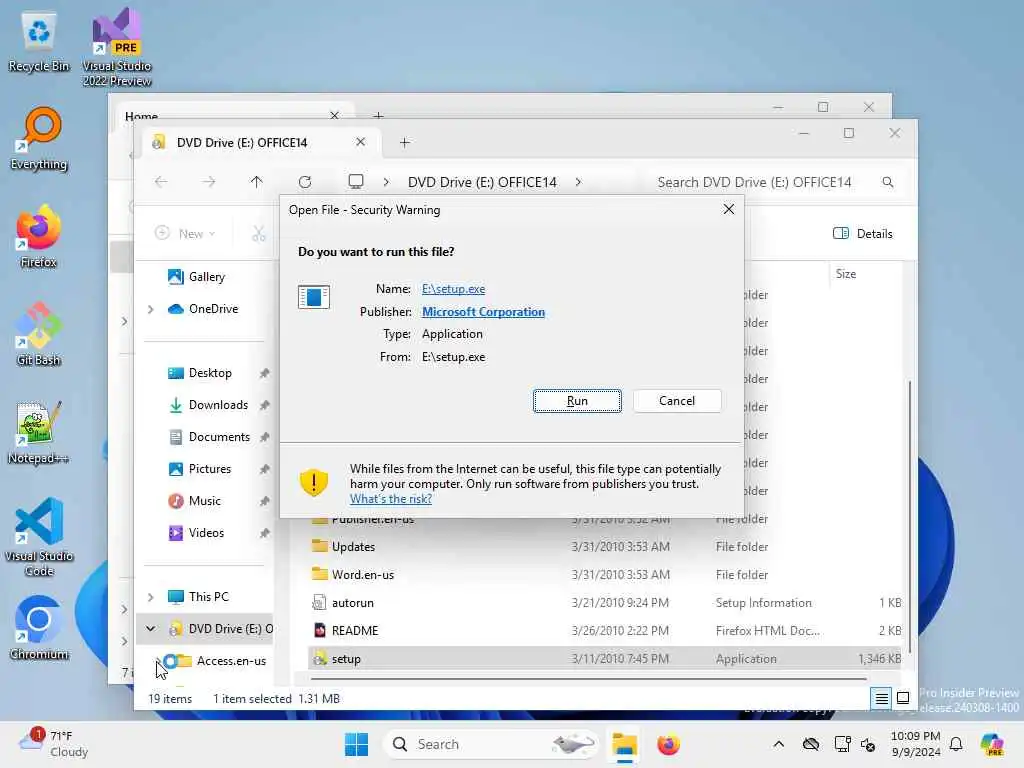Click the search magnifier in Explorer
The image size is (1024, 768).
[888, 182]
